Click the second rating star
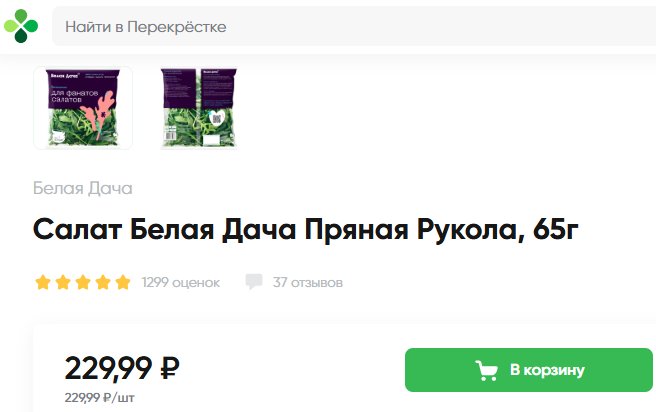Image resolution: width=656 pixels, height=412 pixels. (63, 282)
